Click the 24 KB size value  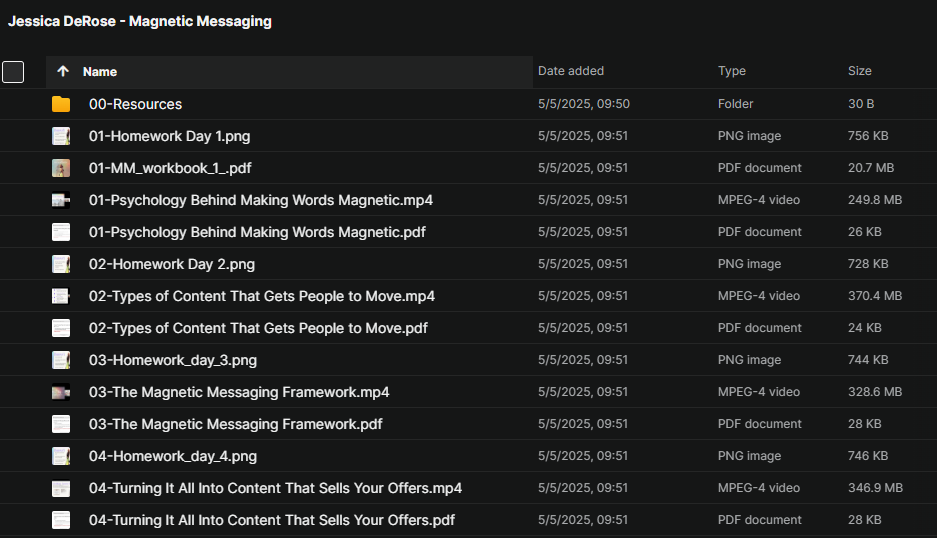point(864,328)
